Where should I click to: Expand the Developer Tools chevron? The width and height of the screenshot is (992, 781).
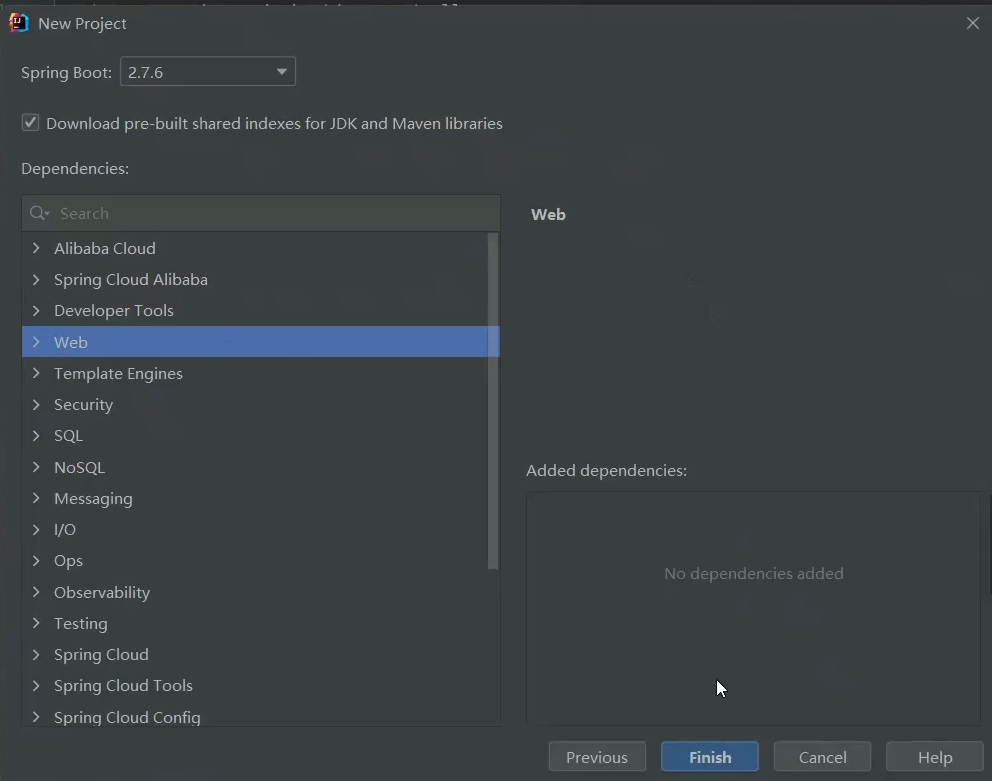(36, 311)
